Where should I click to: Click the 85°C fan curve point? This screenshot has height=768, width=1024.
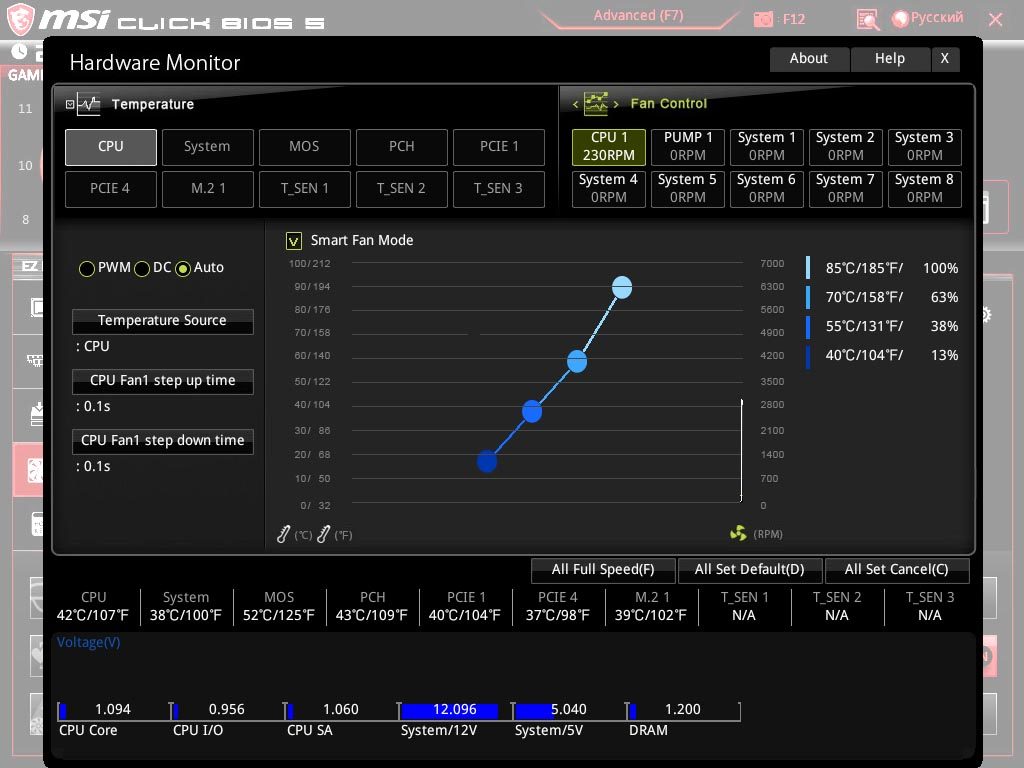622,287
